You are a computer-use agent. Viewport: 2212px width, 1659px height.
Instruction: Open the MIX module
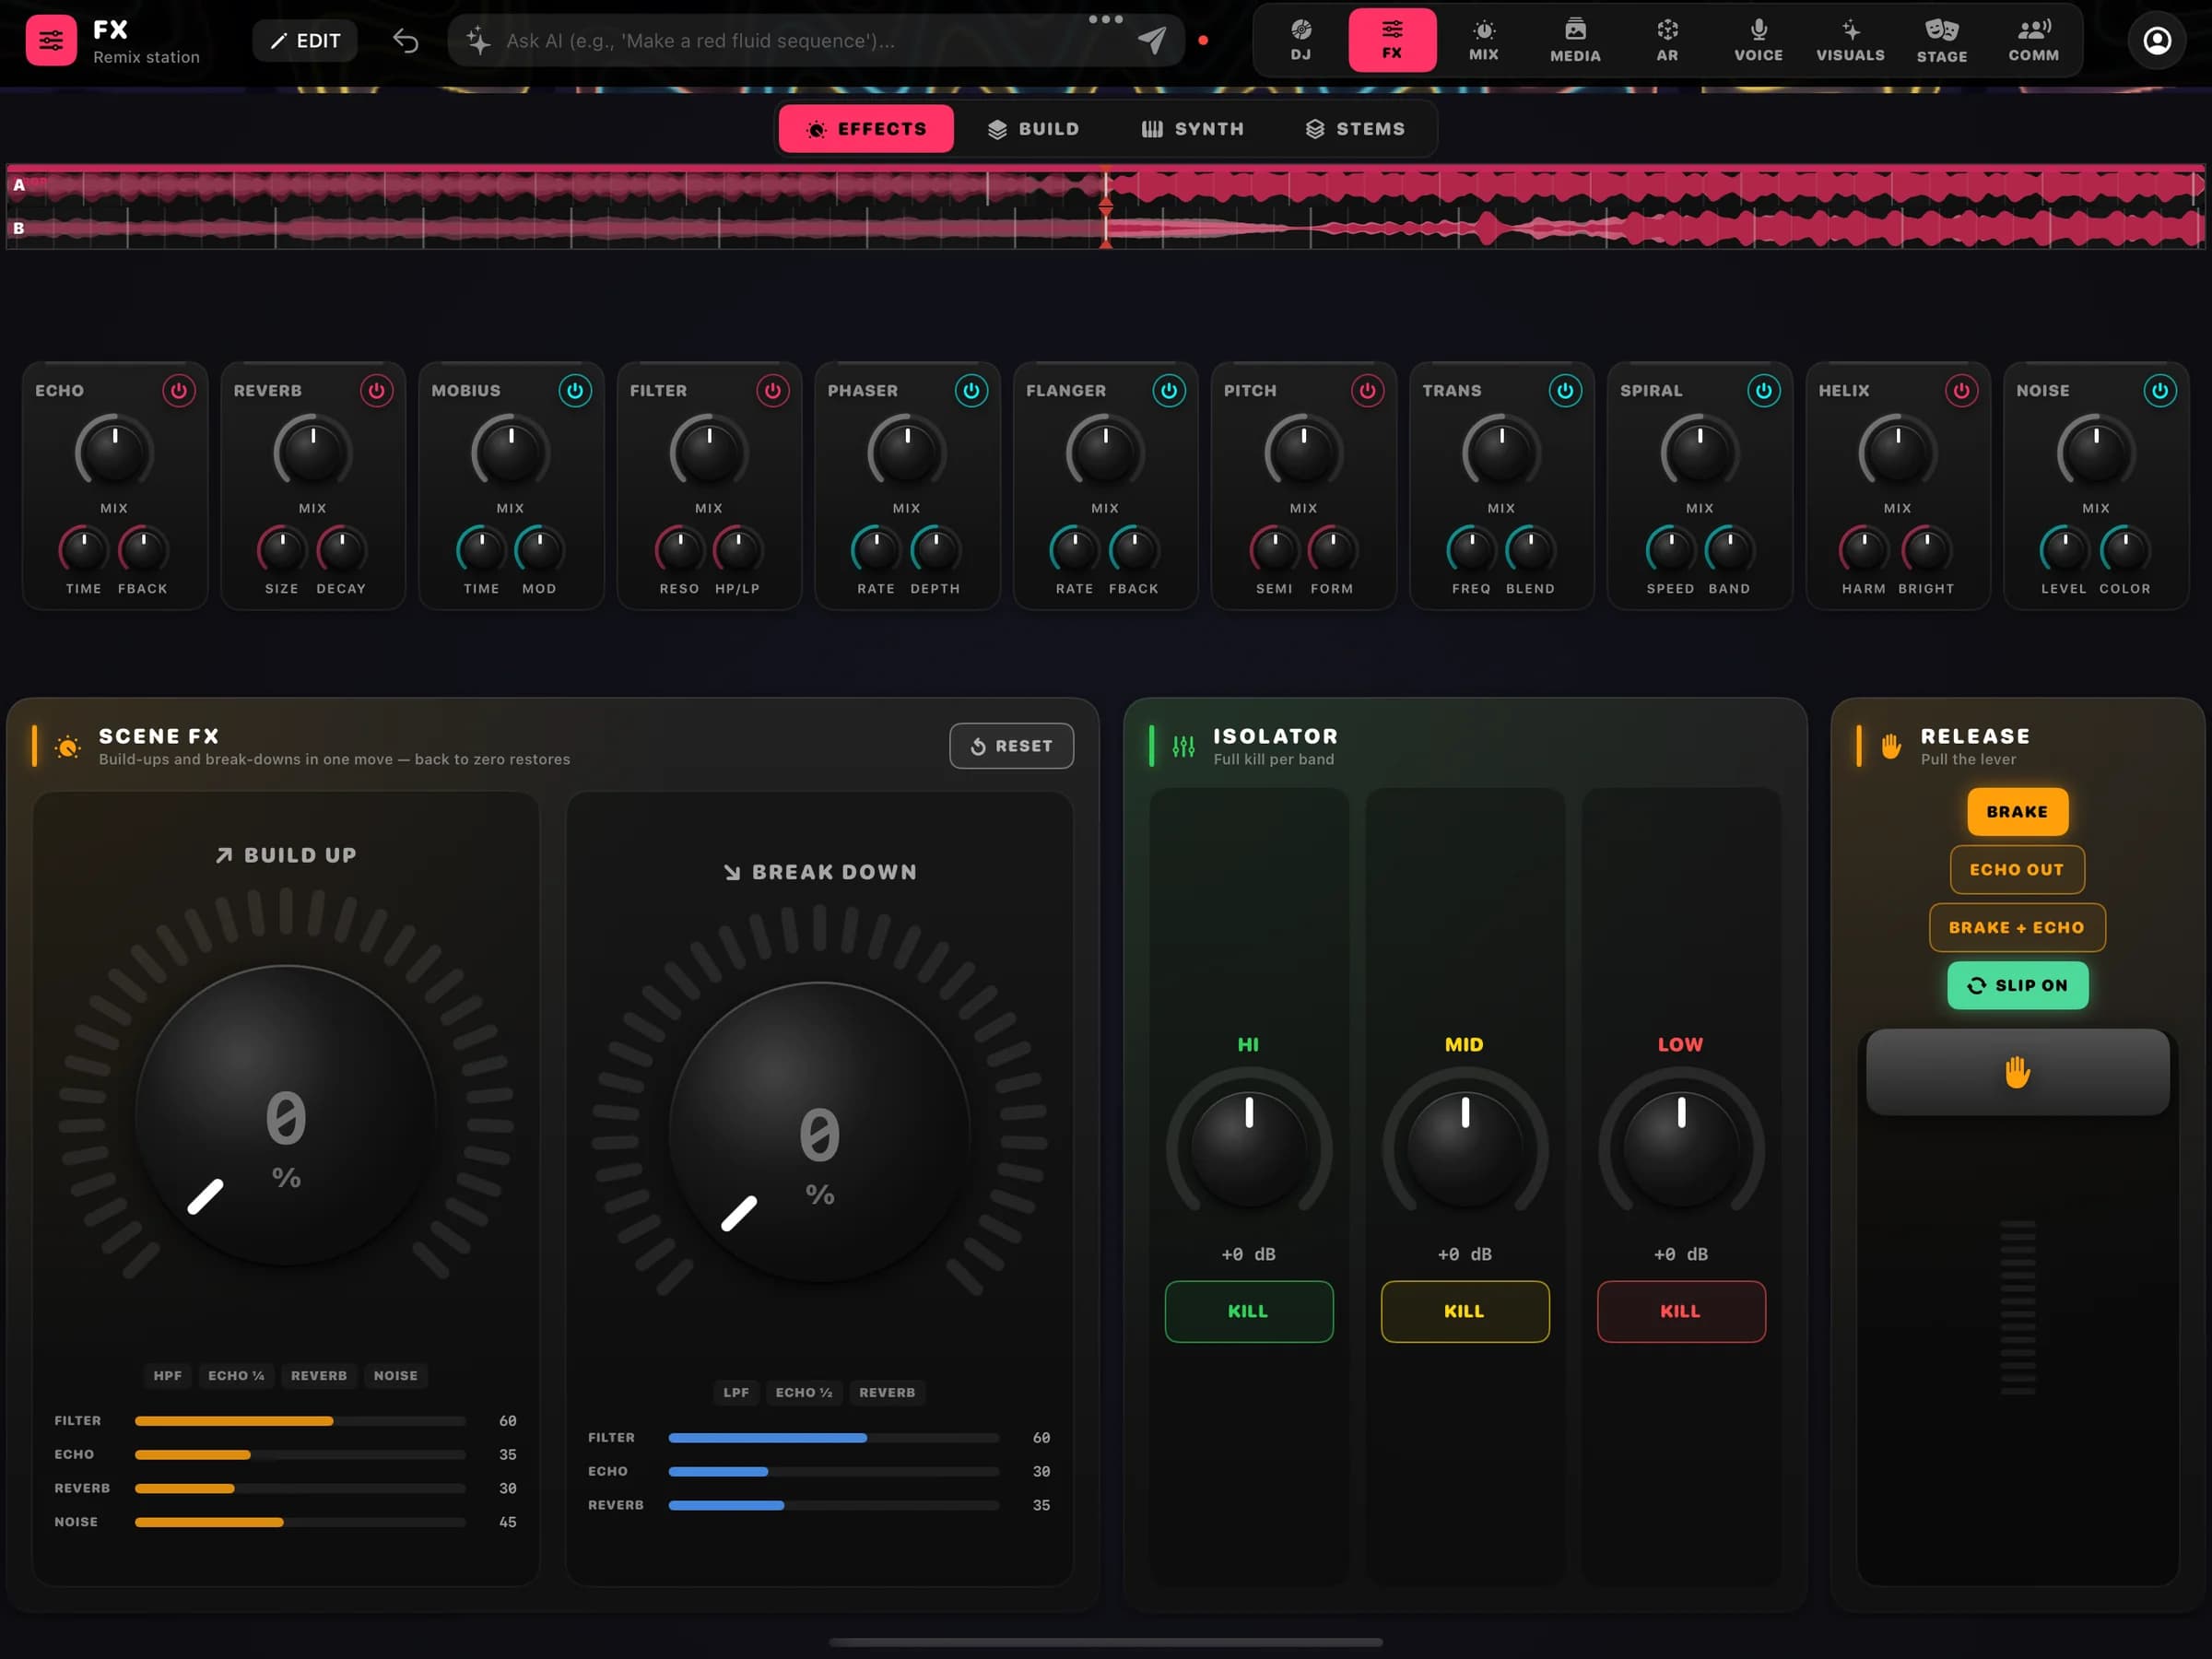coord(1483,40)
